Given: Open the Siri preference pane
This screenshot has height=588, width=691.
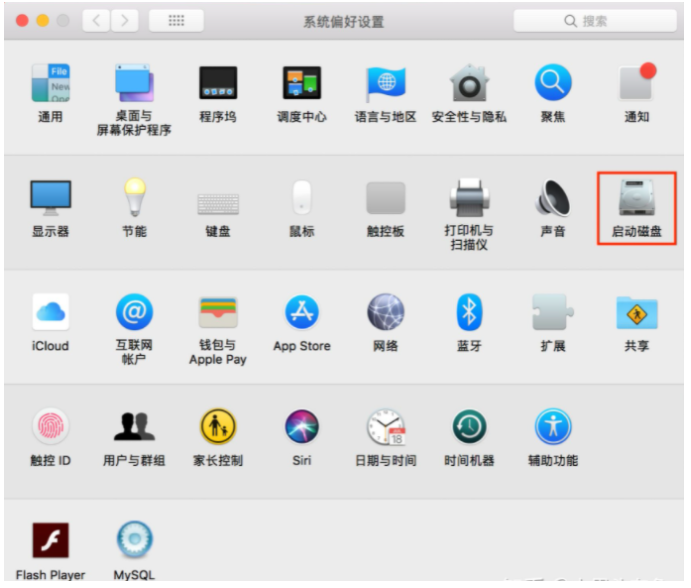Looking at the screenshot, I should [301, 428].
